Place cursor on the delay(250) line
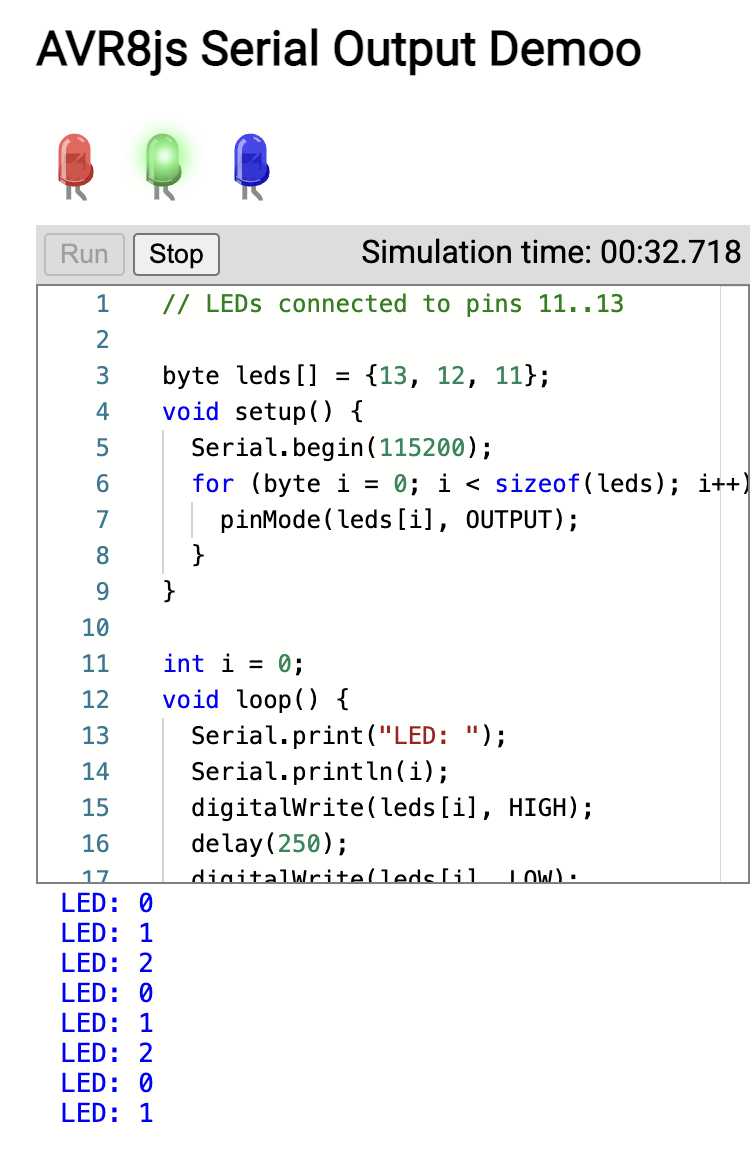 tap(269, 844)
